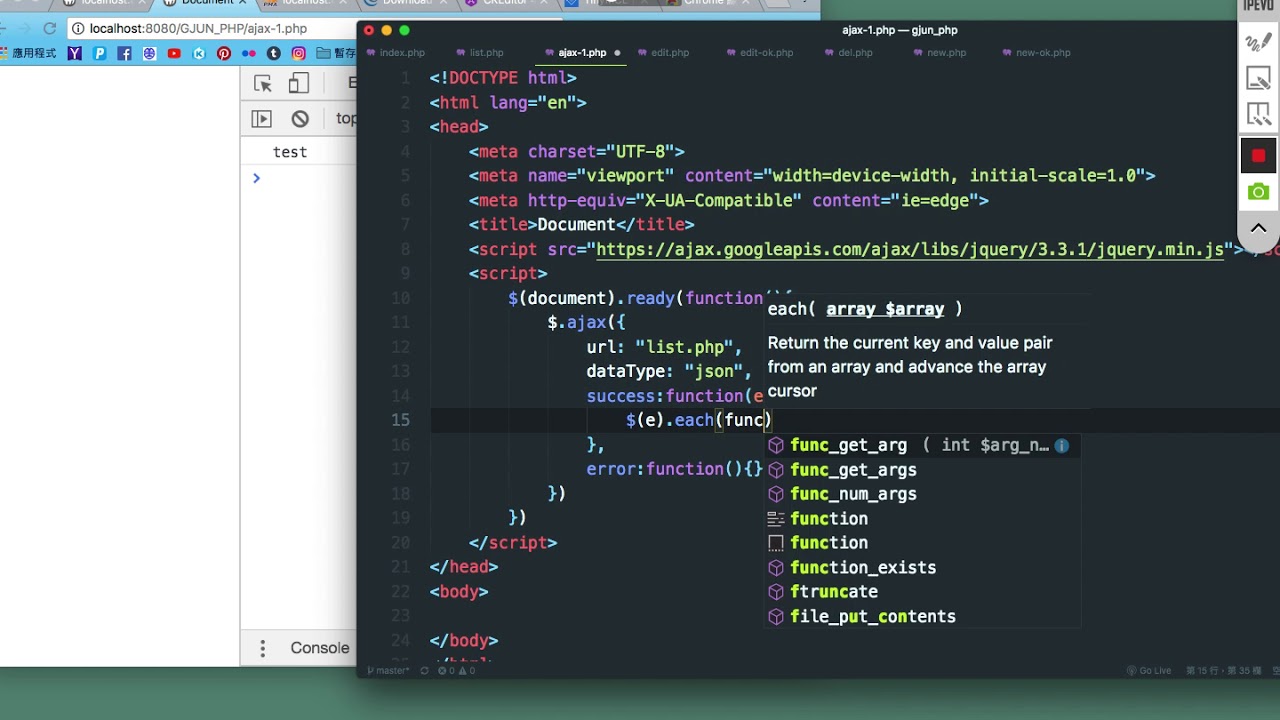Take a snapshot with the IPEVO camera icon
This screenshot has height=720, width=1280.
click(x=1258, y=191)
